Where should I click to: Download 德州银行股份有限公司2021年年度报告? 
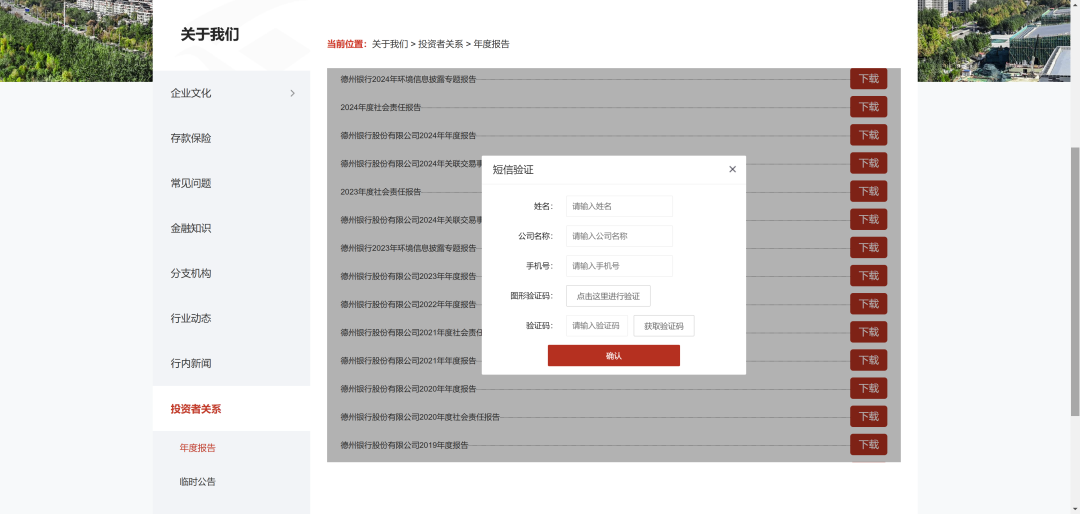click(869, 360)
